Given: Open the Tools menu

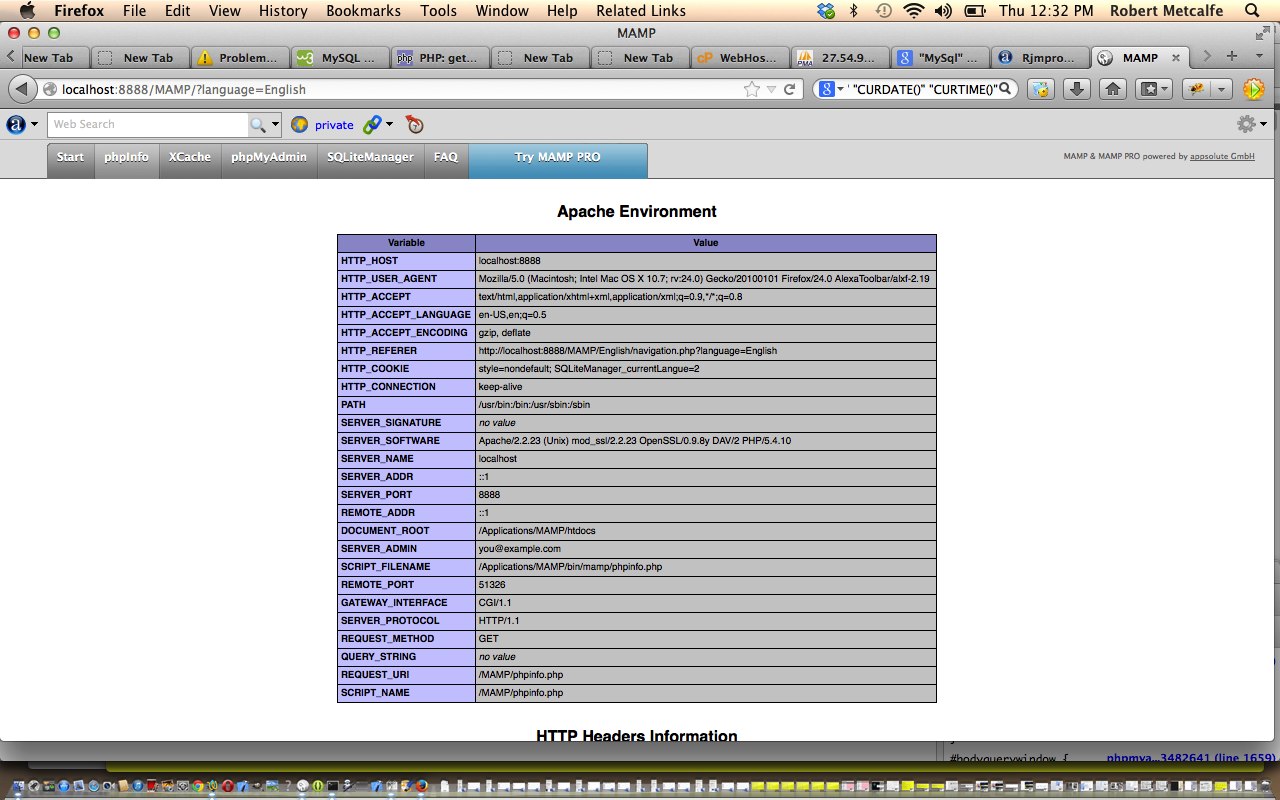Looking at the screenshot, I should pos(438,11).
